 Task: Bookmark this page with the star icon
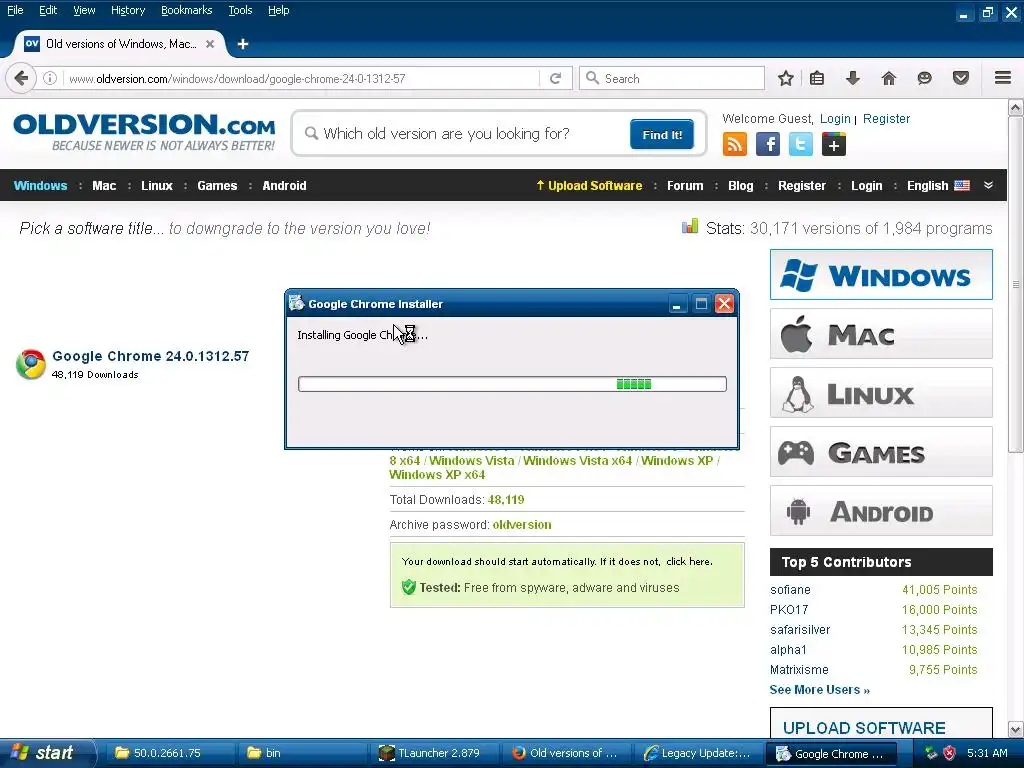click(x=786, y=78)
